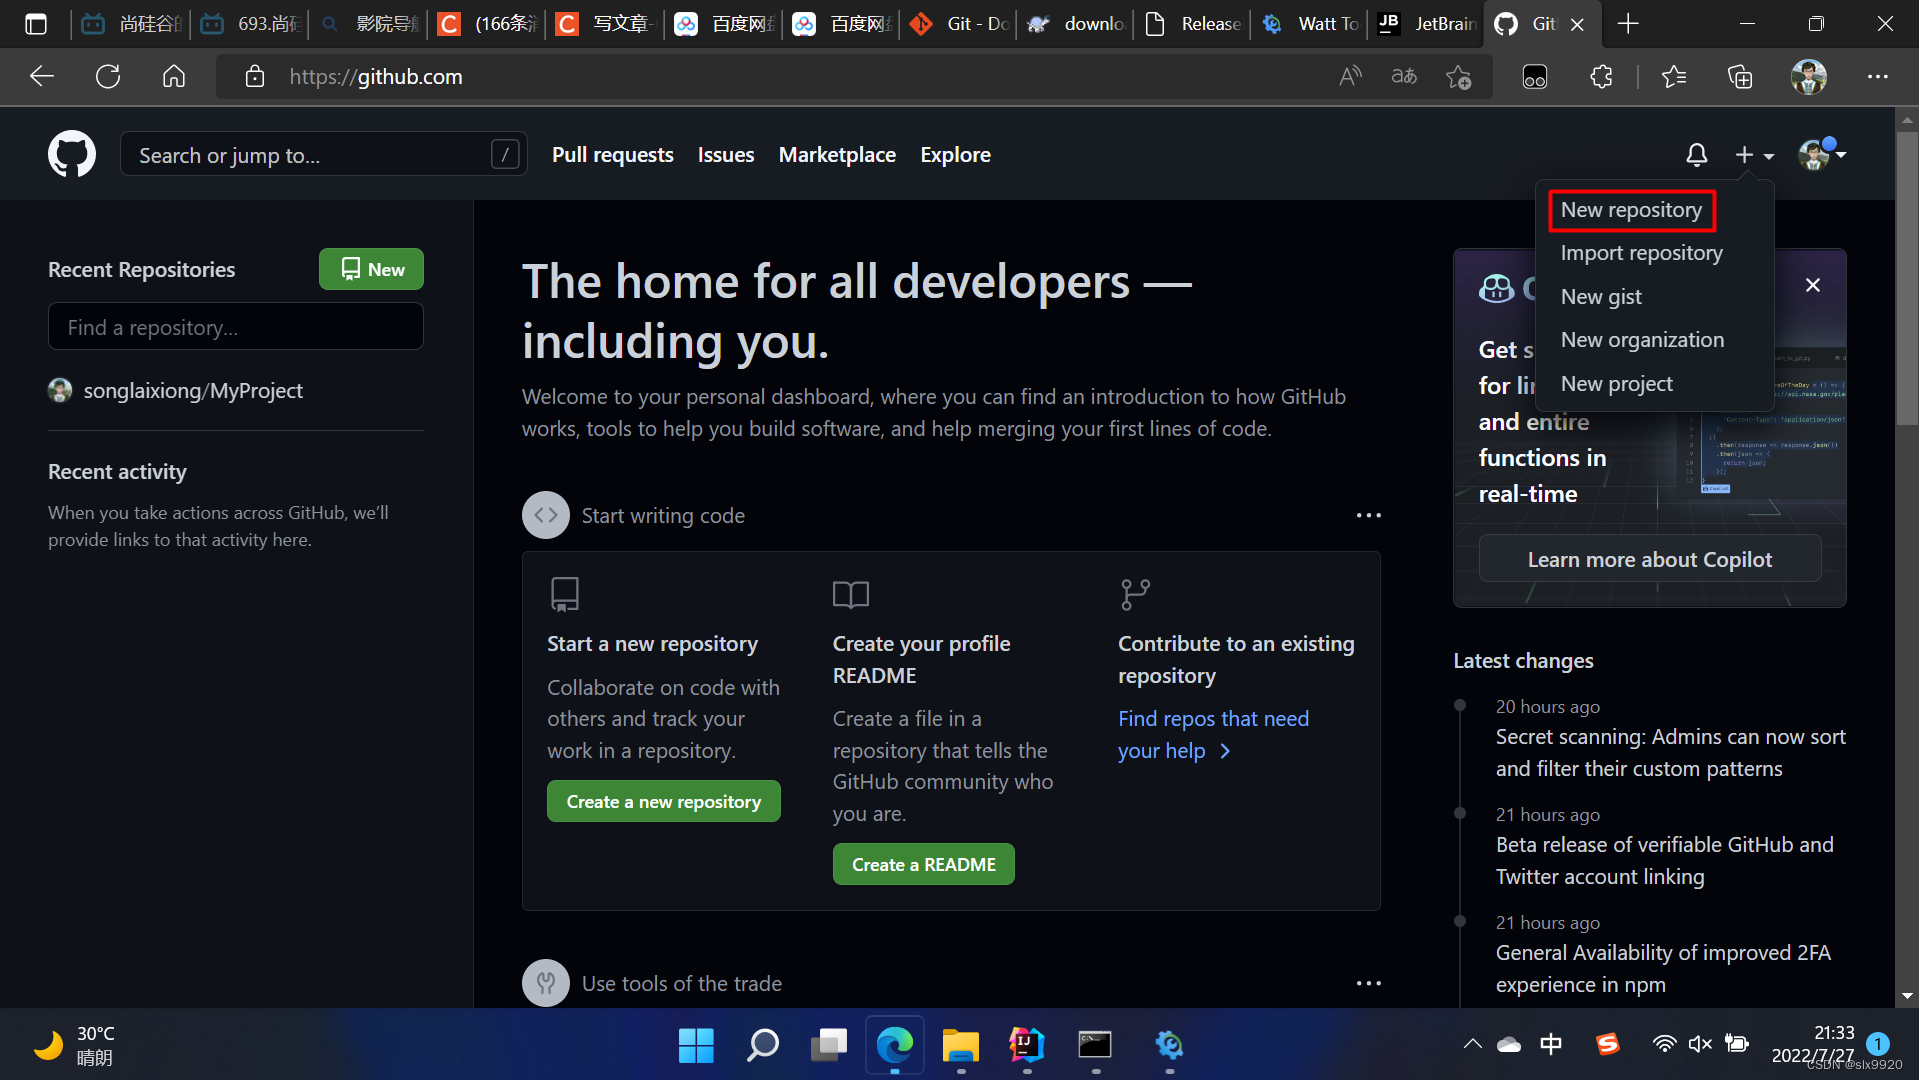Add page to favorites star icon
1919x1080 pixels.
[1459, 77]
